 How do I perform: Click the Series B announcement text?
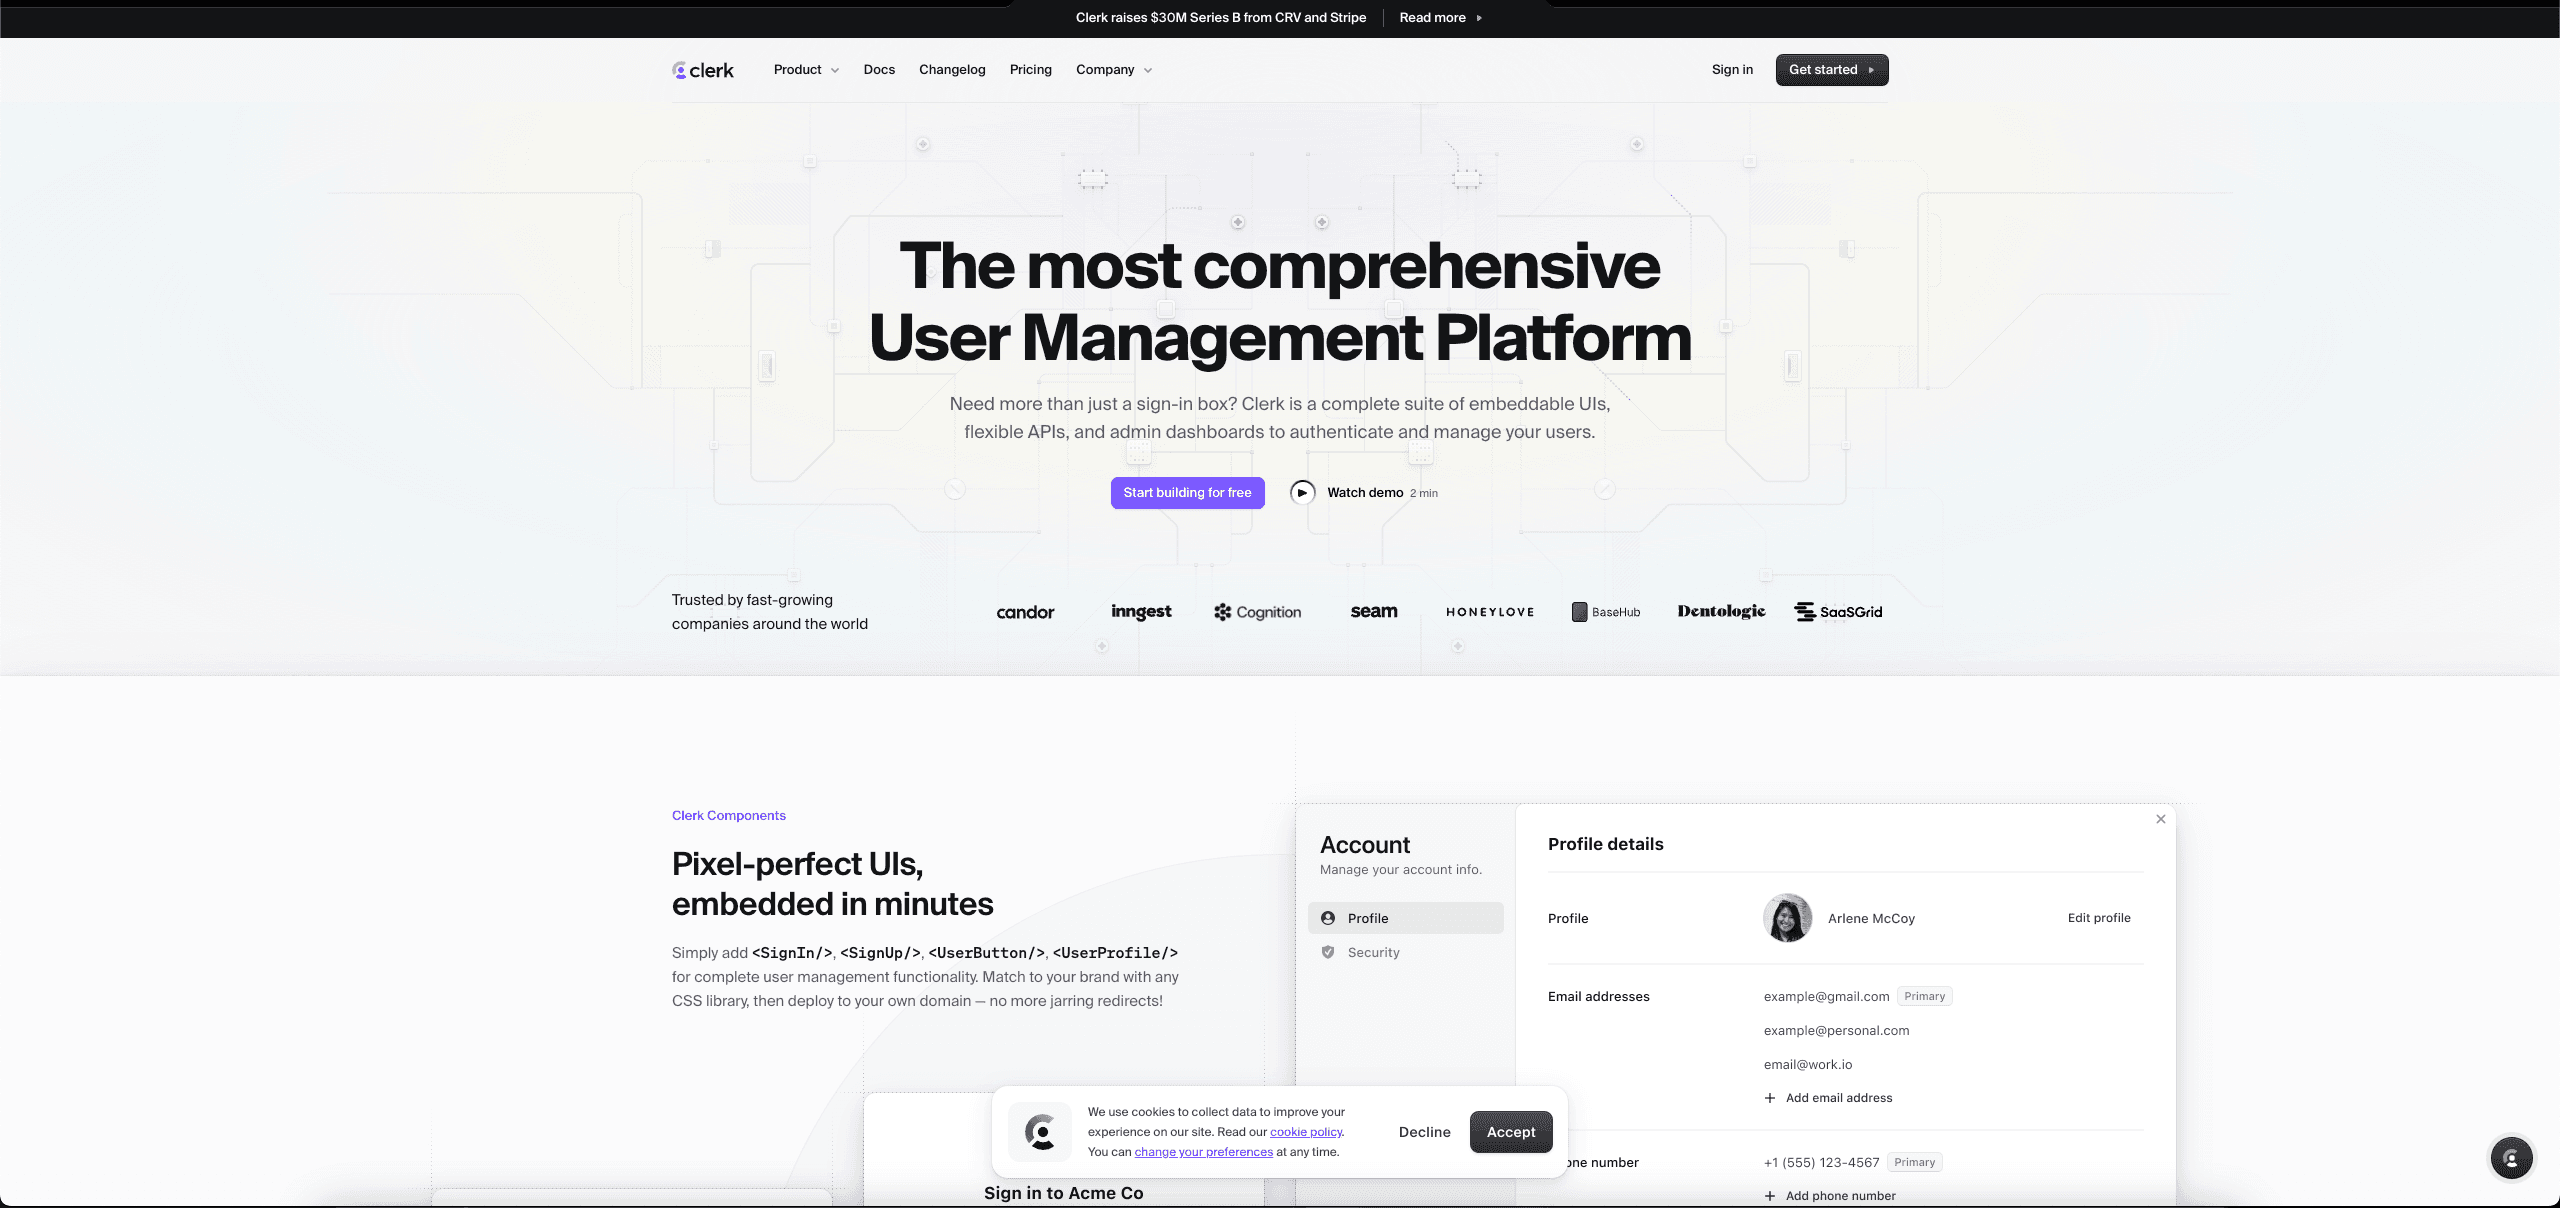click(1221, 18)
